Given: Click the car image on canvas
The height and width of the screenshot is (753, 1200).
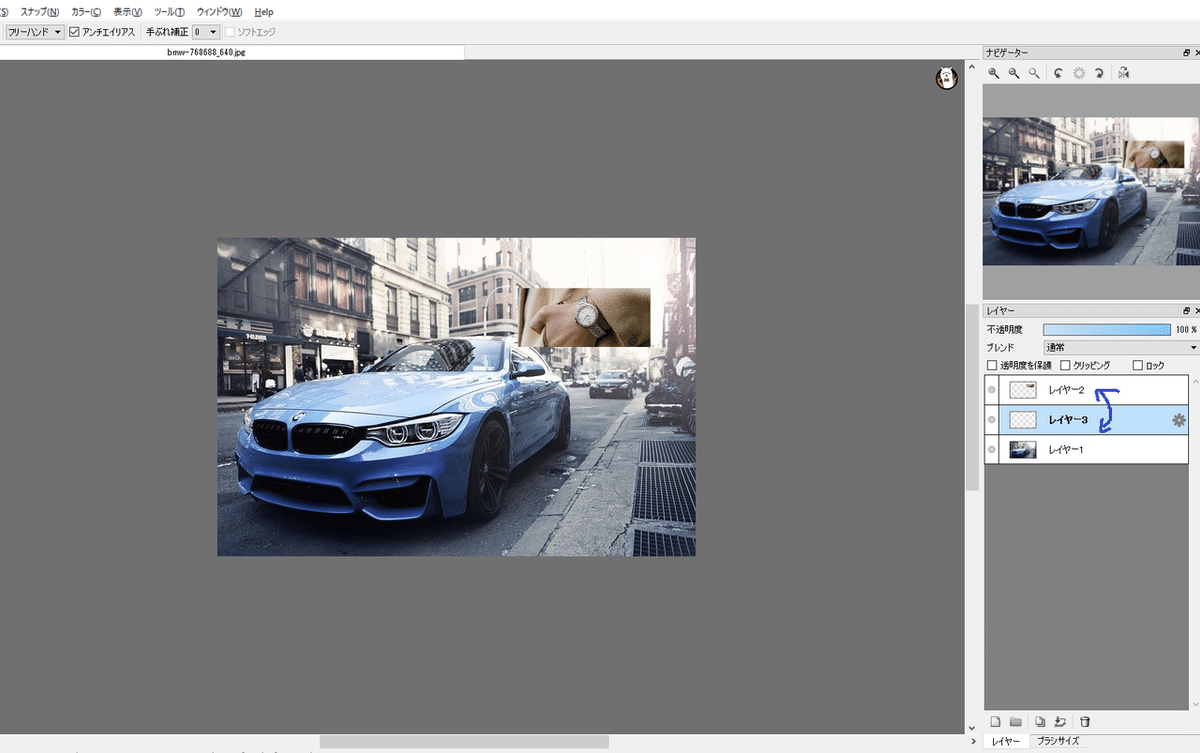Looking at the screenshot, I should coord(456,397).
